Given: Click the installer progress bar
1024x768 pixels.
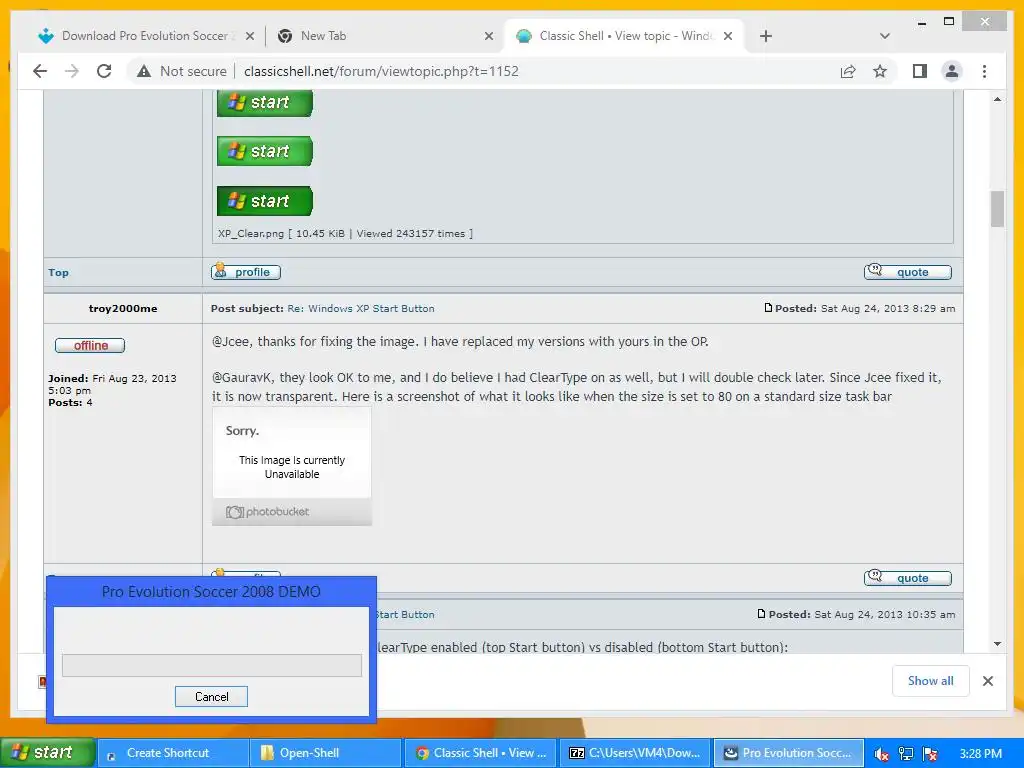Looking at the screenshot, I should coord(212,665).
